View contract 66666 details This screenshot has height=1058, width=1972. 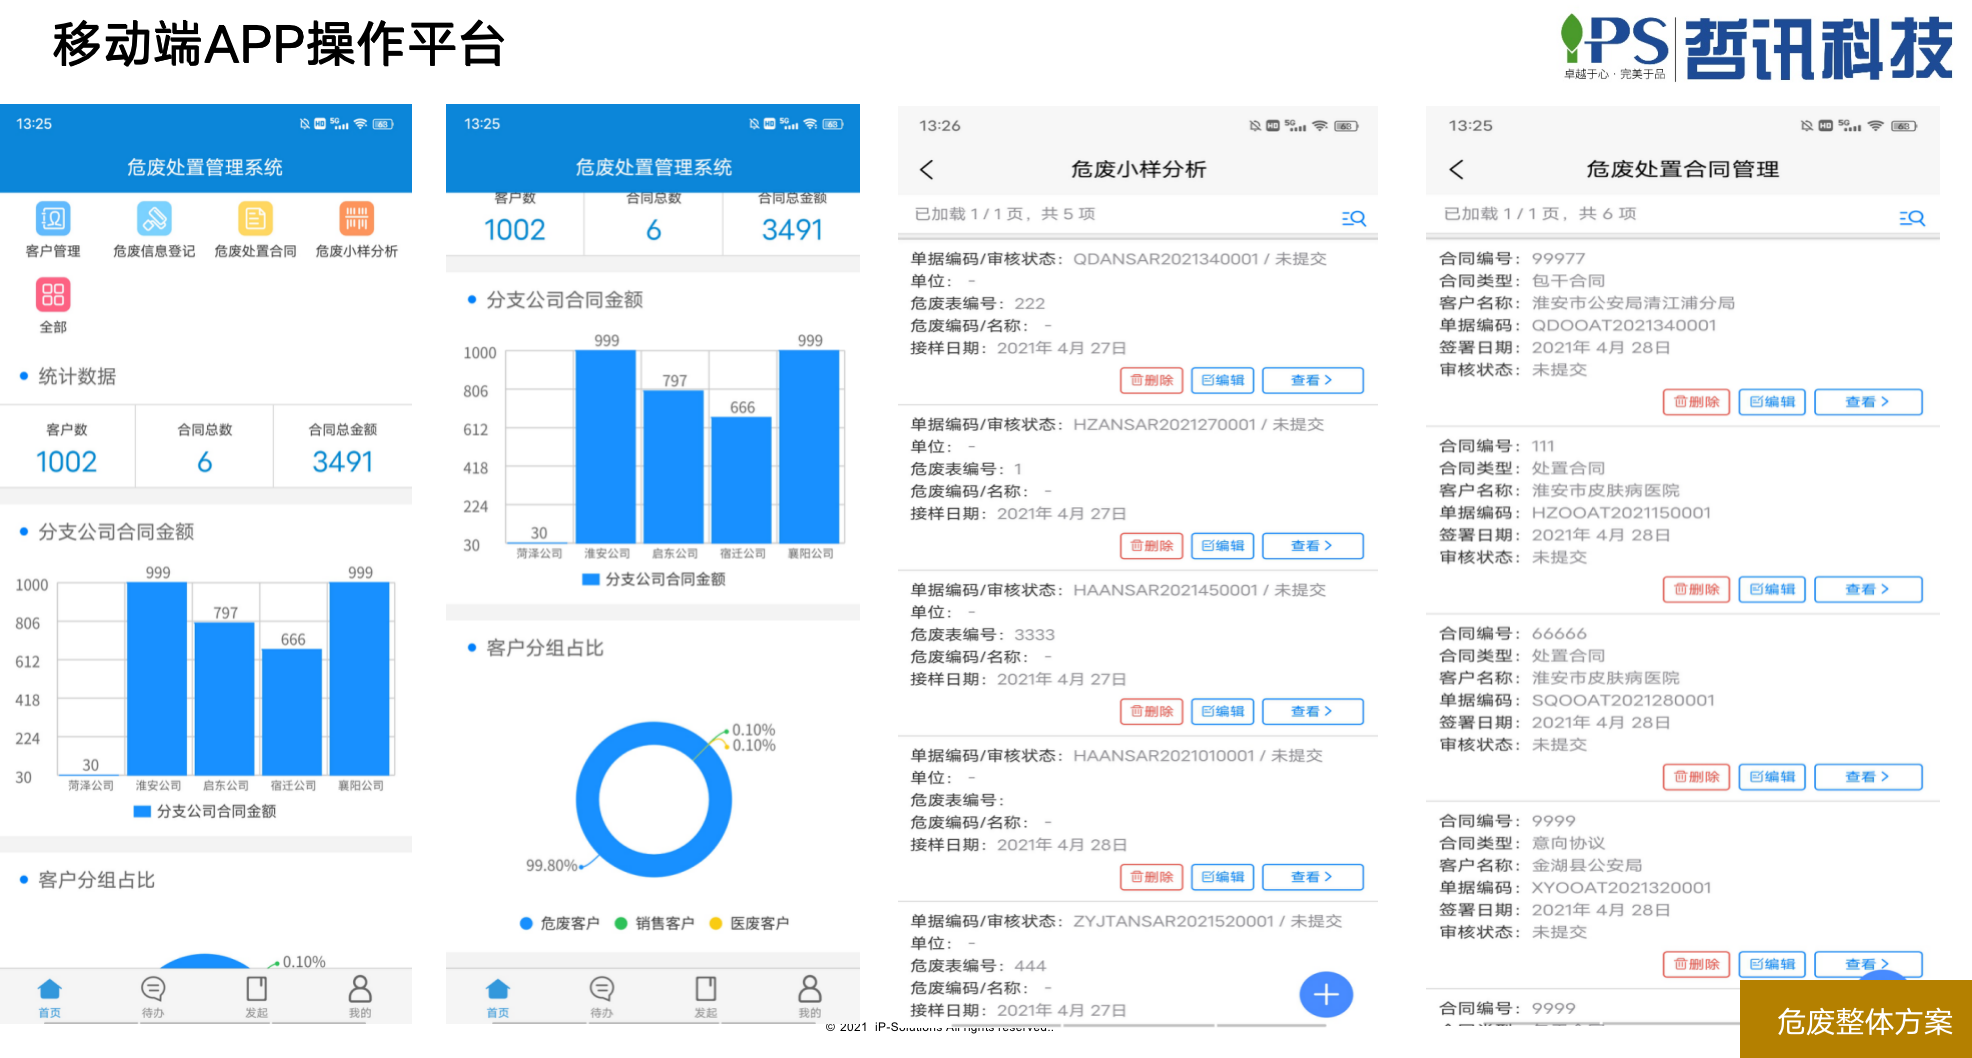pyautogui.click(x=1868, y=777)
